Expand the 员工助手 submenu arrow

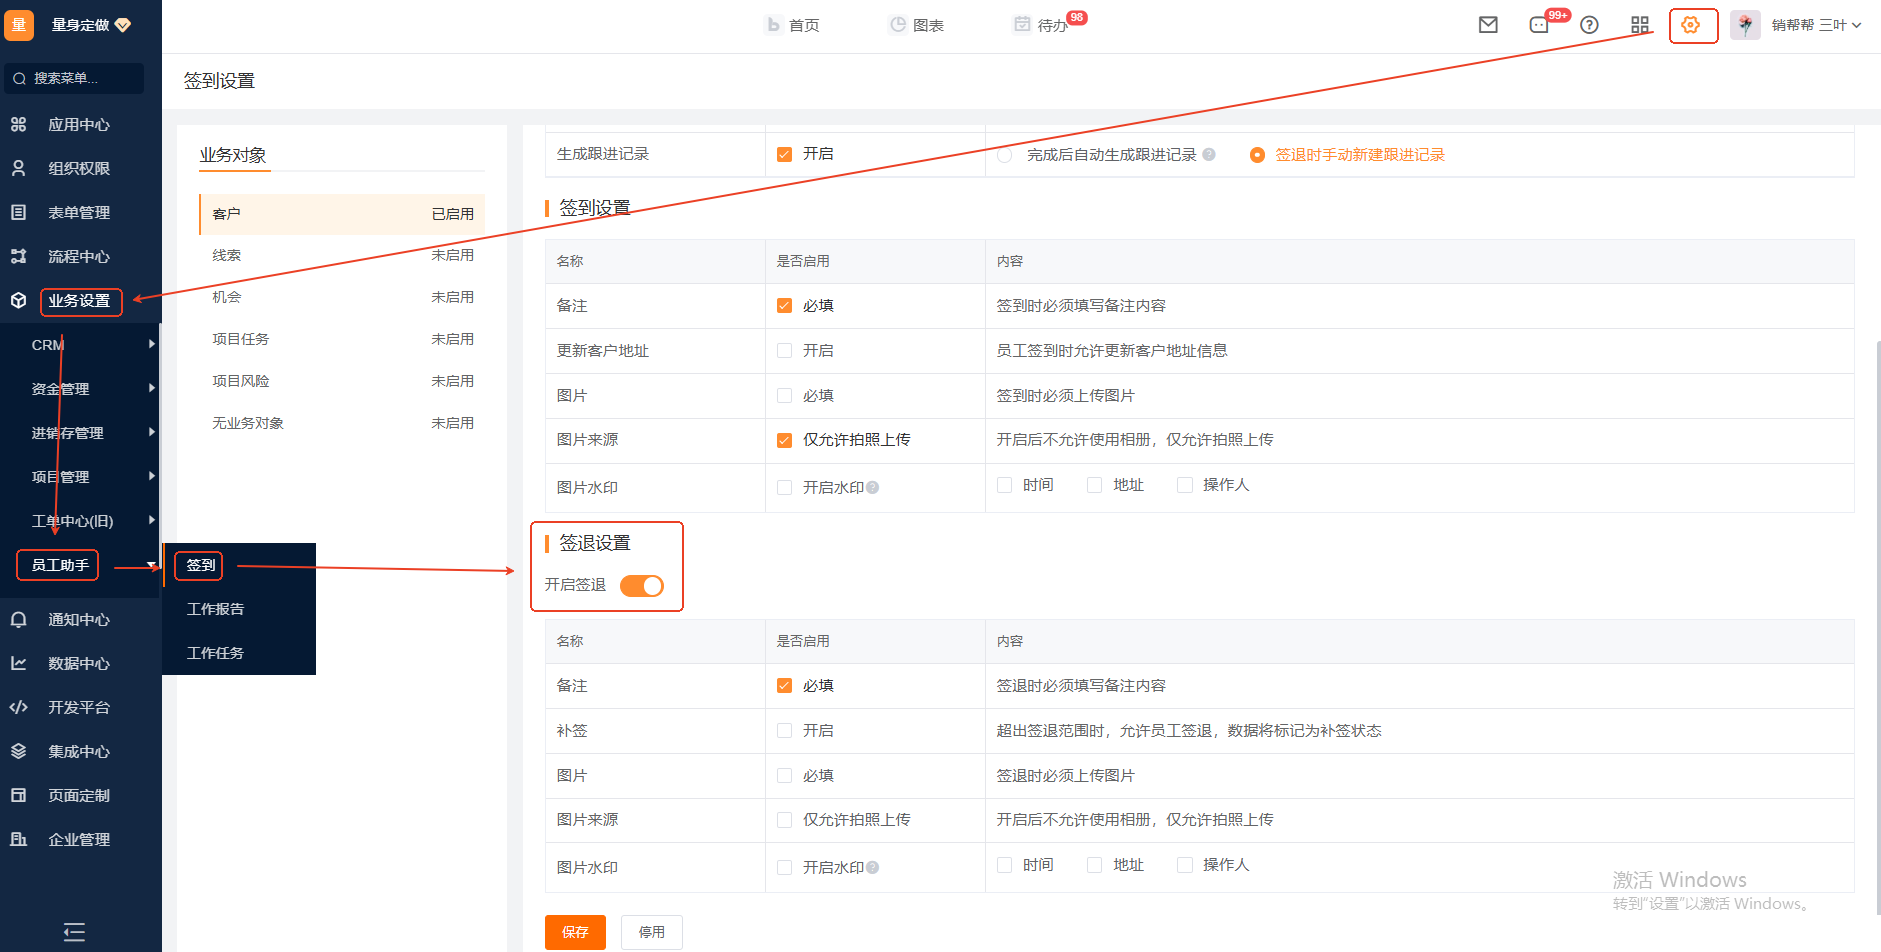click(152, 565)
